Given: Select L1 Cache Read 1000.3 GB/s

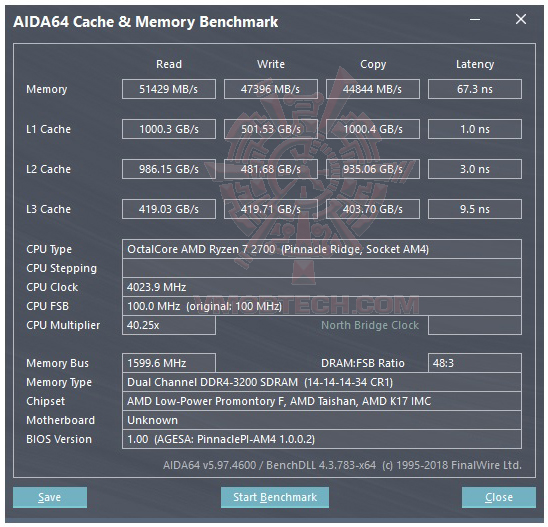Looking at the screenshot, I should tap(169, 129).
